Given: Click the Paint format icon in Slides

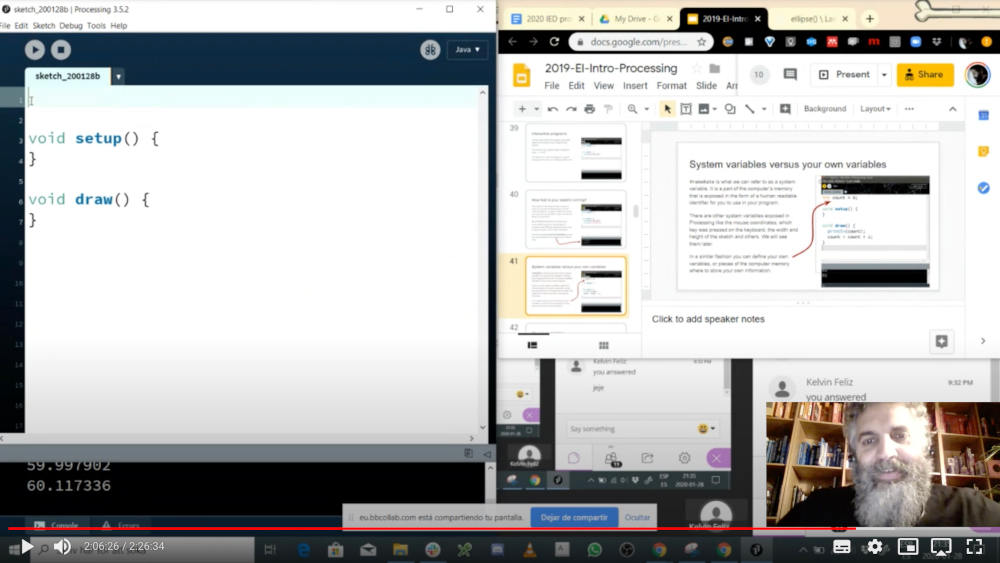Looking at the screenshot, I should tap(608, 109).
